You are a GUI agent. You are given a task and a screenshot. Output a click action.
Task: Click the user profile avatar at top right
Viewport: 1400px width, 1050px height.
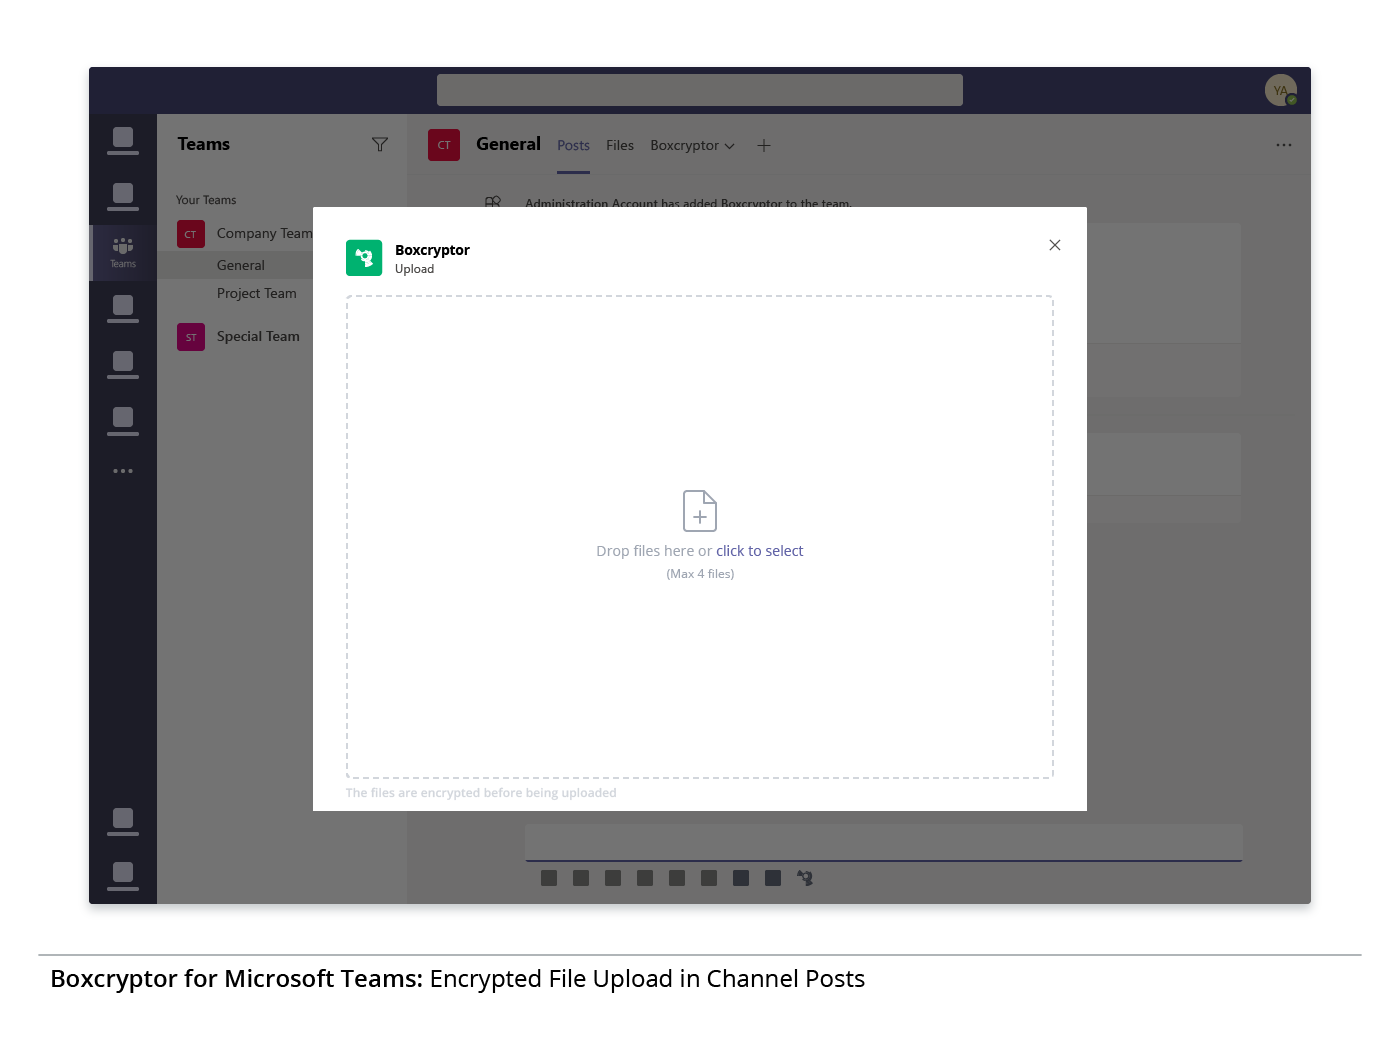click(1281, 90)
